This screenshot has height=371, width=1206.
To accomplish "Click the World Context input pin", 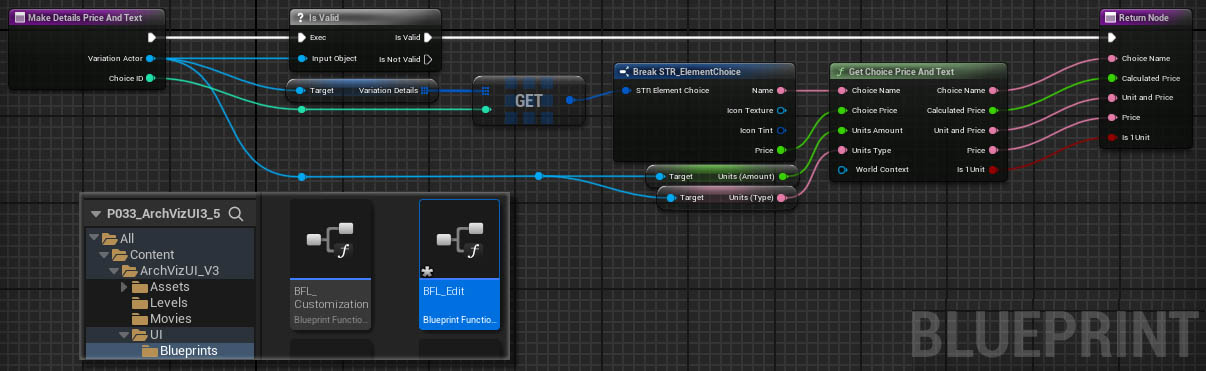I will [842, 169].
